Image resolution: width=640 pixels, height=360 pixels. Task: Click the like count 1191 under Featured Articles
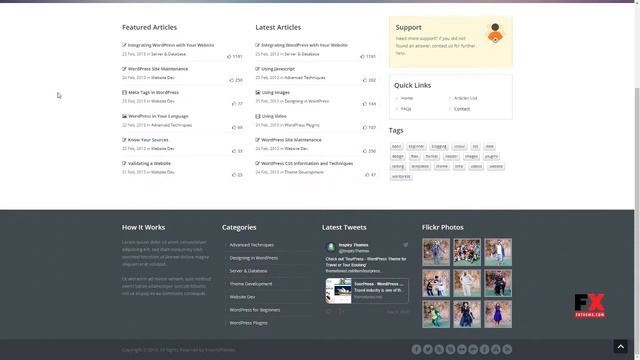click(x=235, y=56)
